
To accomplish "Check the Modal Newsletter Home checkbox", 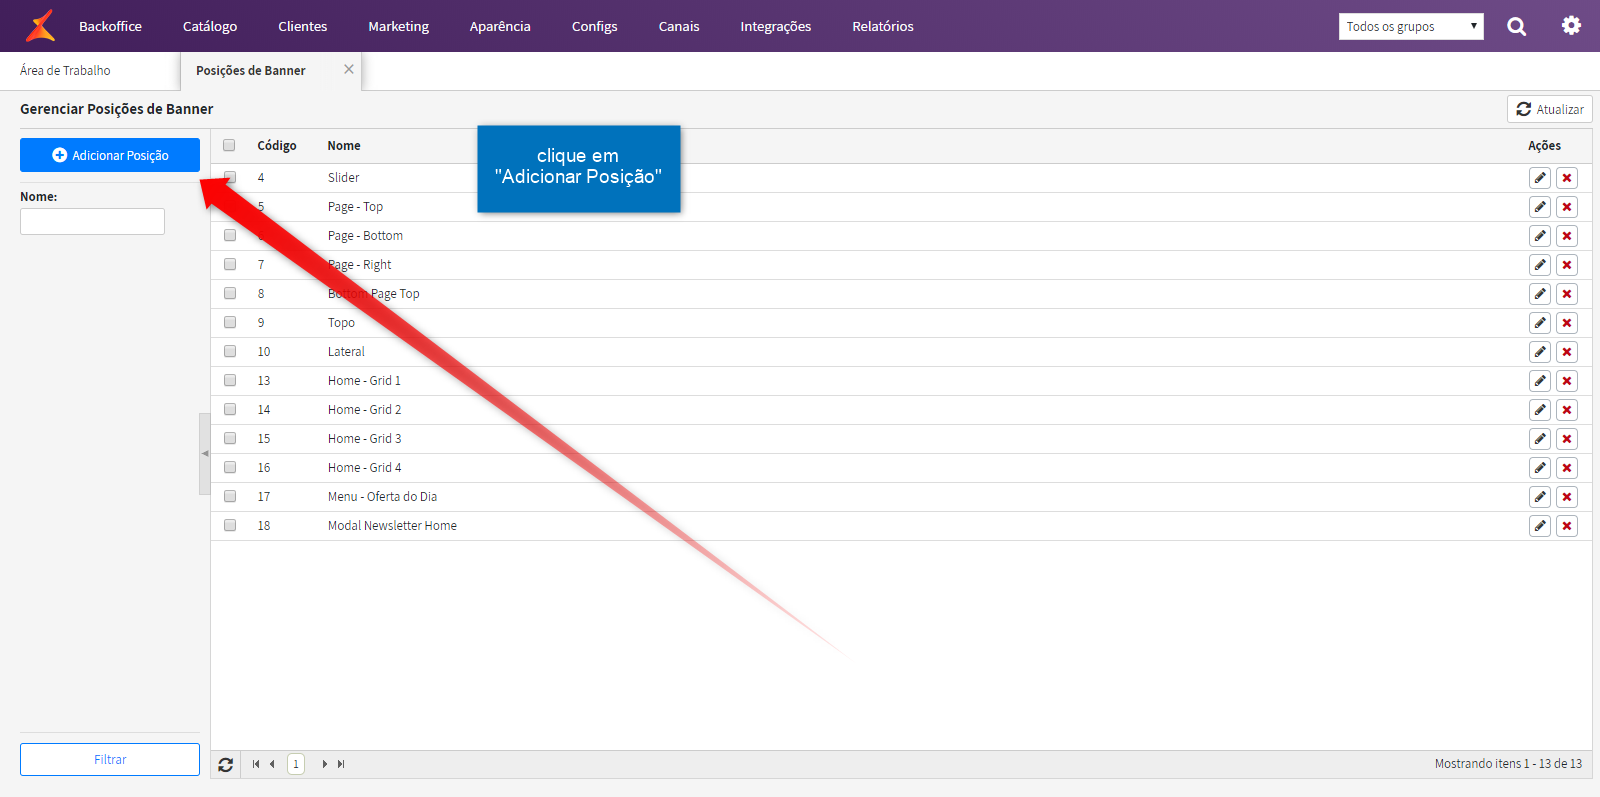I will pyautogui.click(x=230, y=526).
